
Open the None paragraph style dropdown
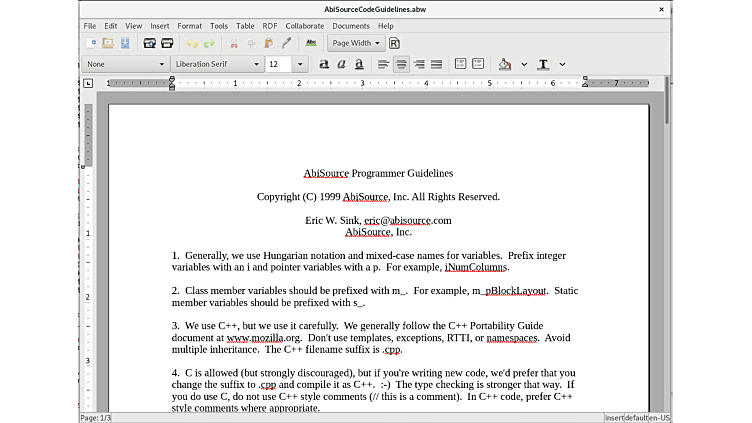click(126, 64)
